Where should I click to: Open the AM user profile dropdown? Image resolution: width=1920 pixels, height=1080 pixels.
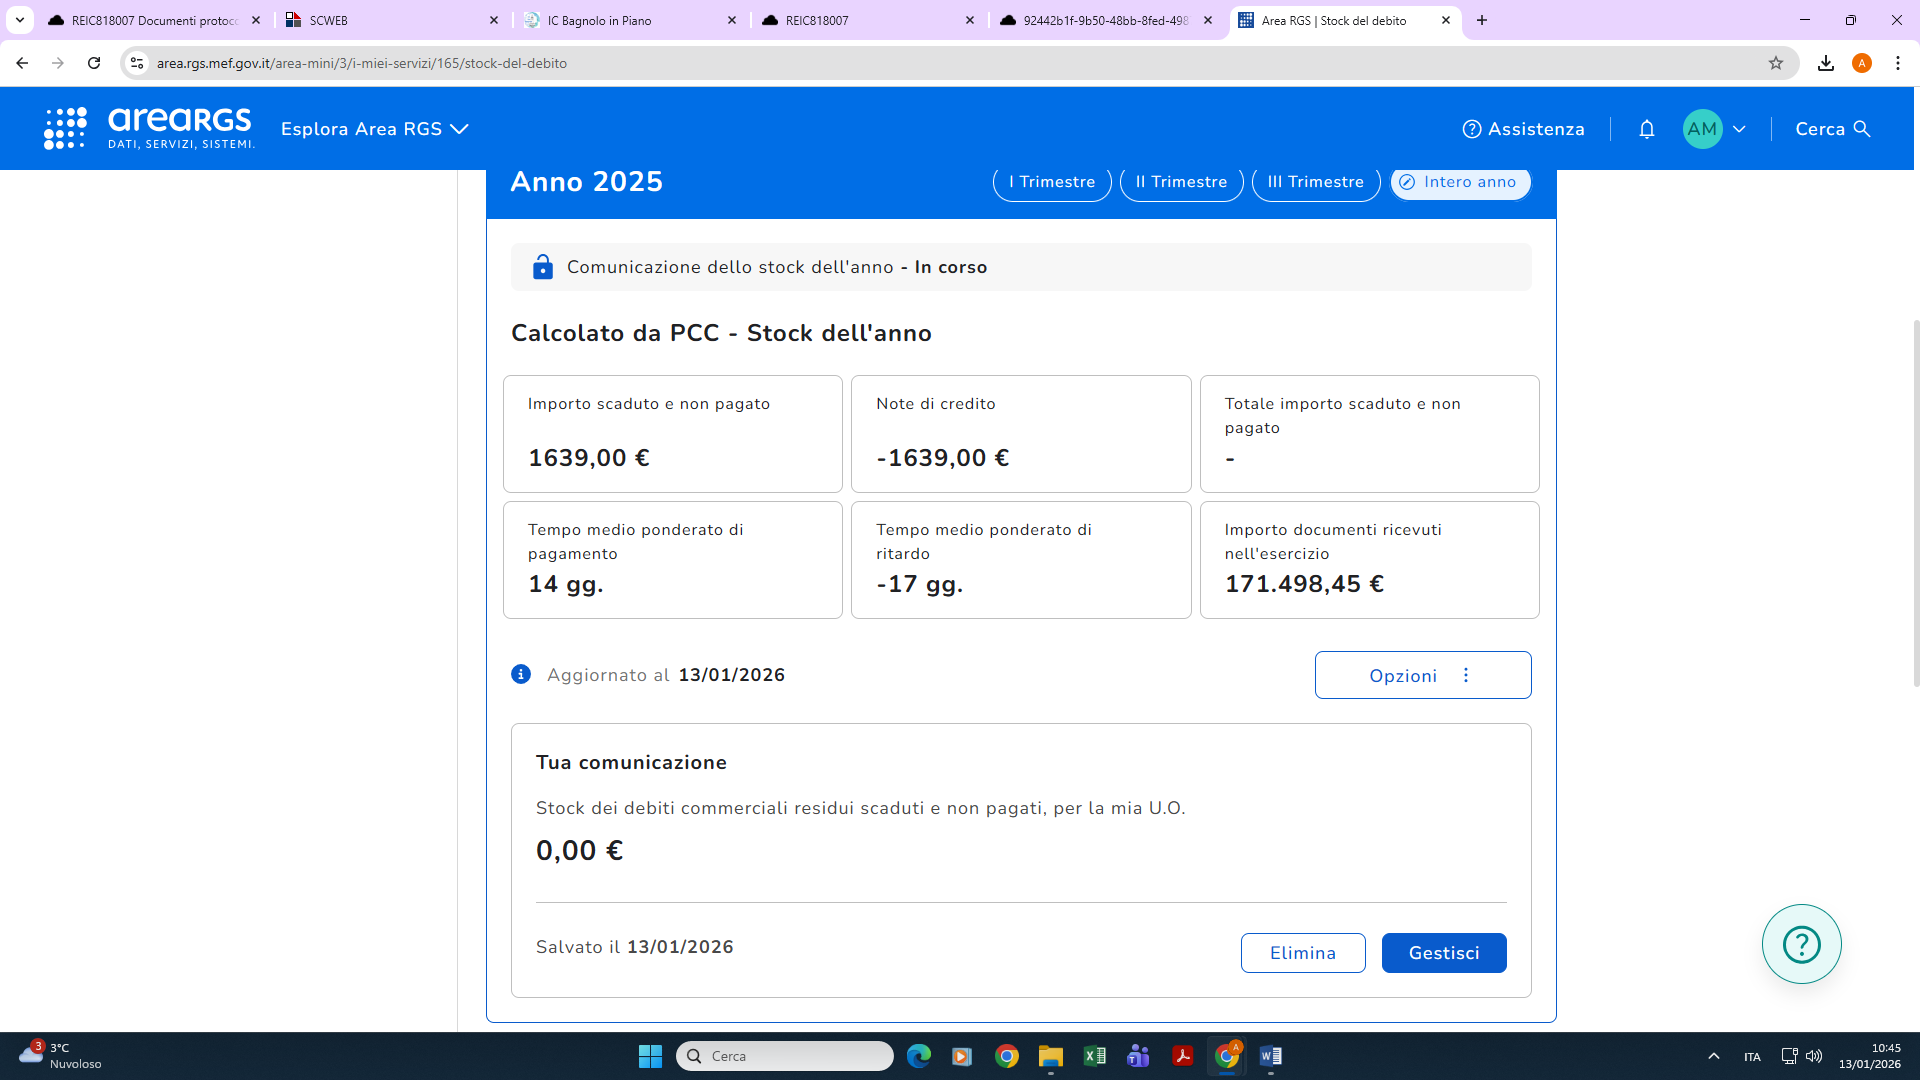click(1714, 129)
